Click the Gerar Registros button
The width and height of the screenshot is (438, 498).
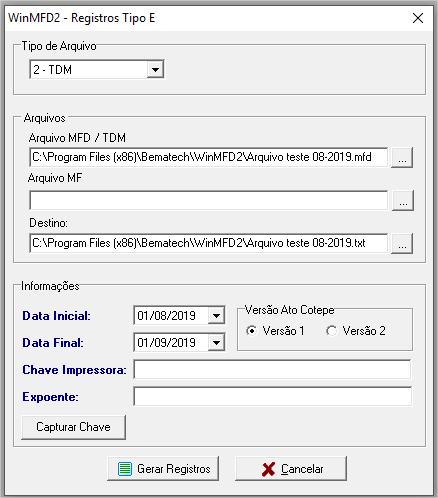tap(163, 469)
